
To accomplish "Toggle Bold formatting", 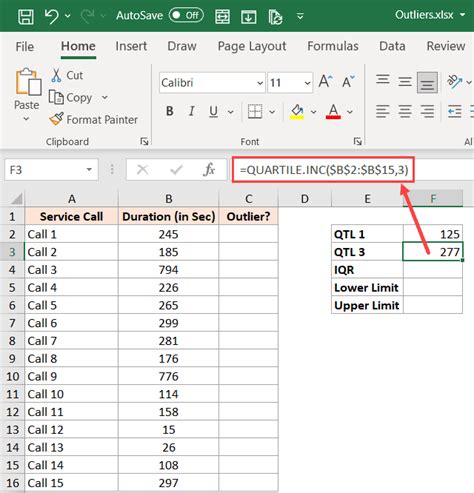I will pyautogui.click(x=170, y=111).
